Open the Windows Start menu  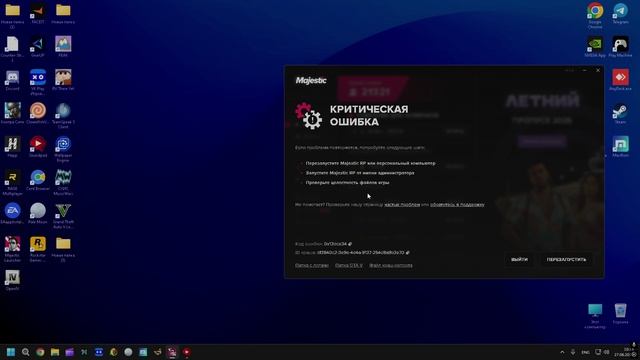click(11, 352)
